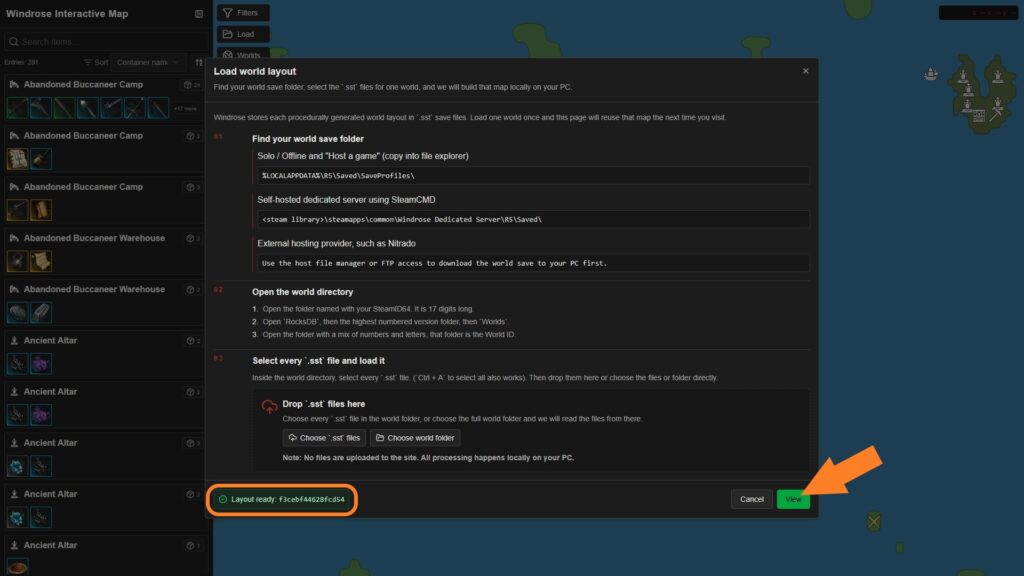Close the Load world layout dialog
The height and width of the screenshot is (576, 1024).
(x=805, y=71)
